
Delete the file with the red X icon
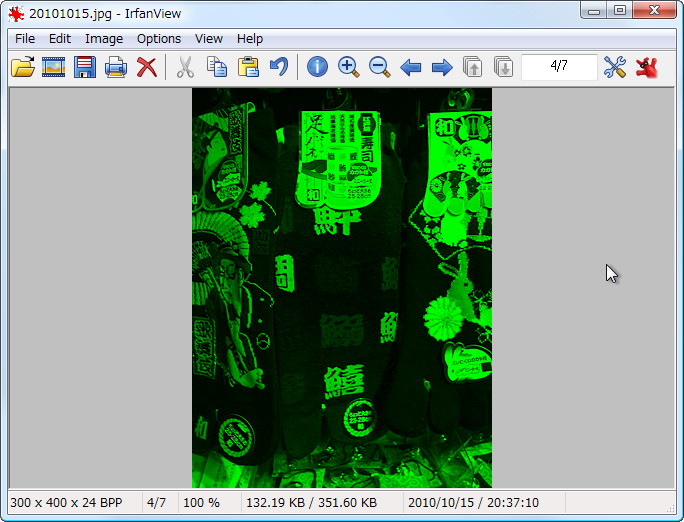(147, 67)
